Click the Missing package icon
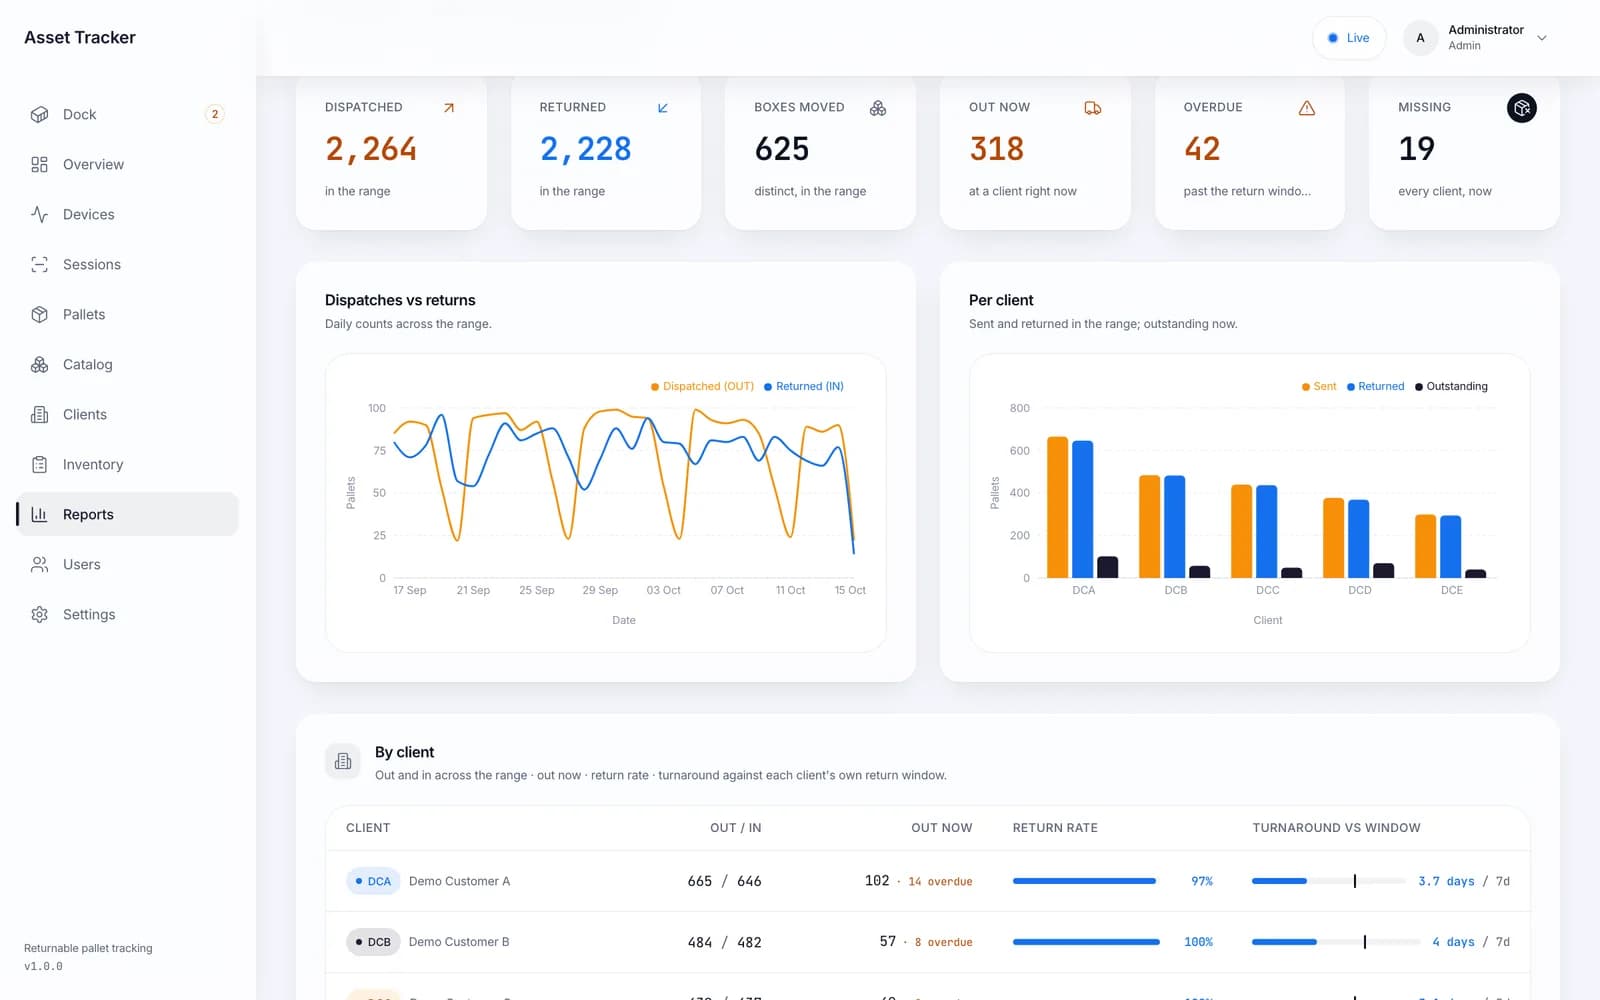 (1522, 108)
